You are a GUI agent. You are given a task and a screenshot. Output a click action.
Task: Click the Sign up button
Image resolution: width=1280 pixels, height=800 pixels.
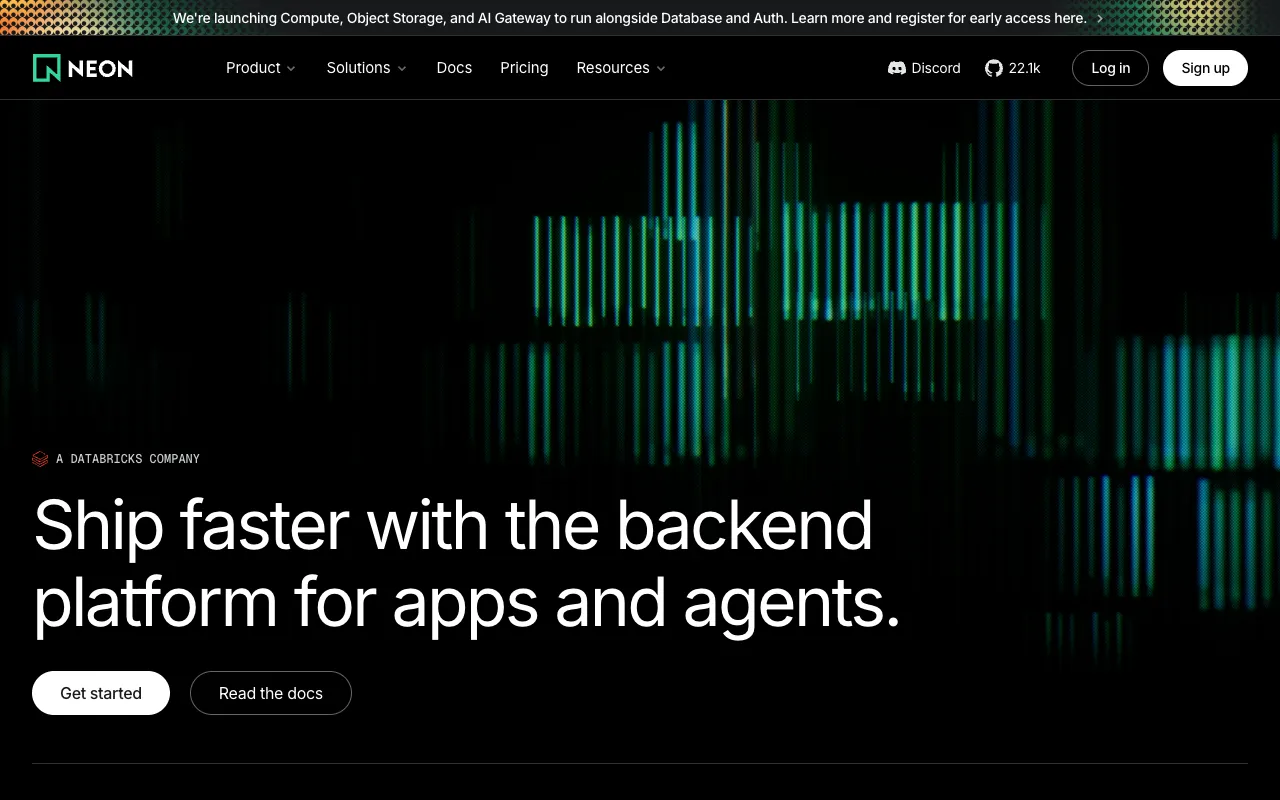pyautogui.click(x=1205, y=68)
